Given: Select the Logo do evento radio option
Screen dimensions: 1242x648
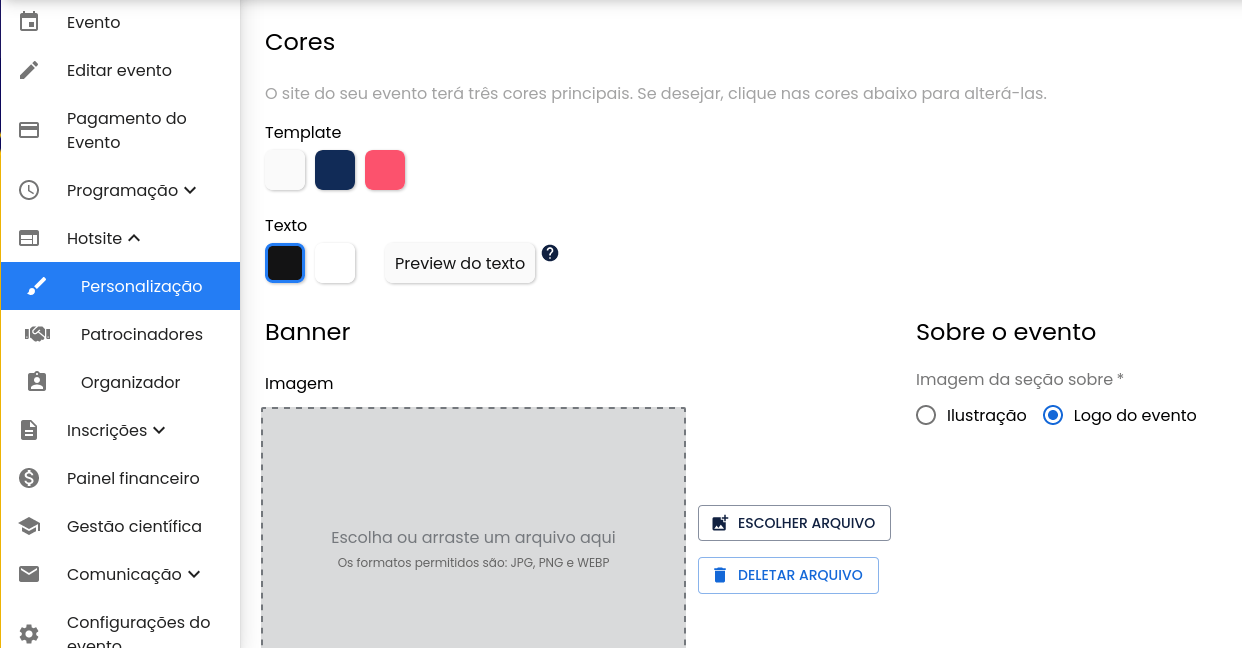Looking at the screenshot, I should coord(1052,415).
